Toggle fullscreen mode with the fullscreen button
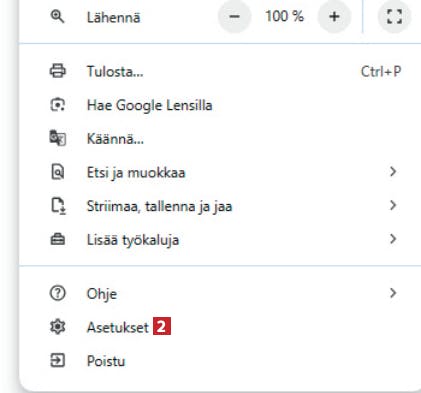The height and width of the screenshot is (393, 421). click(x=394, y=16)
